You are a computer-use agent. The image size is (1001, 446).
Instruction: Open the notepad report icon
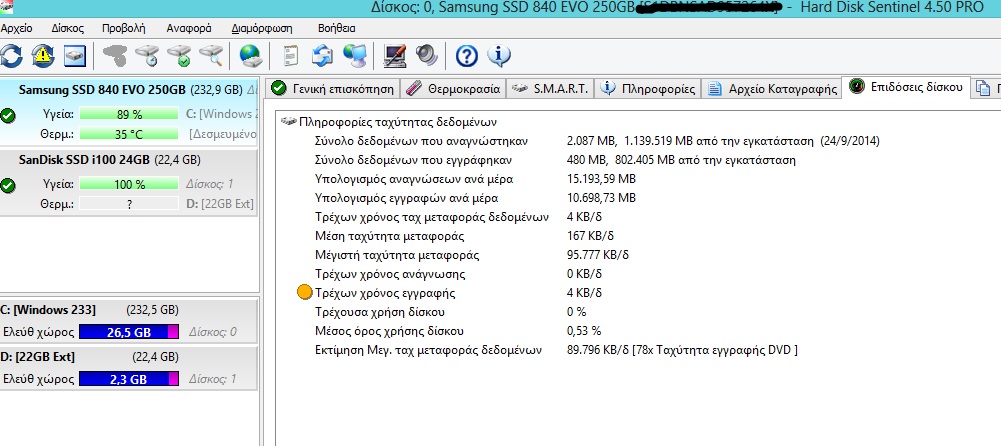pos(291,56)
